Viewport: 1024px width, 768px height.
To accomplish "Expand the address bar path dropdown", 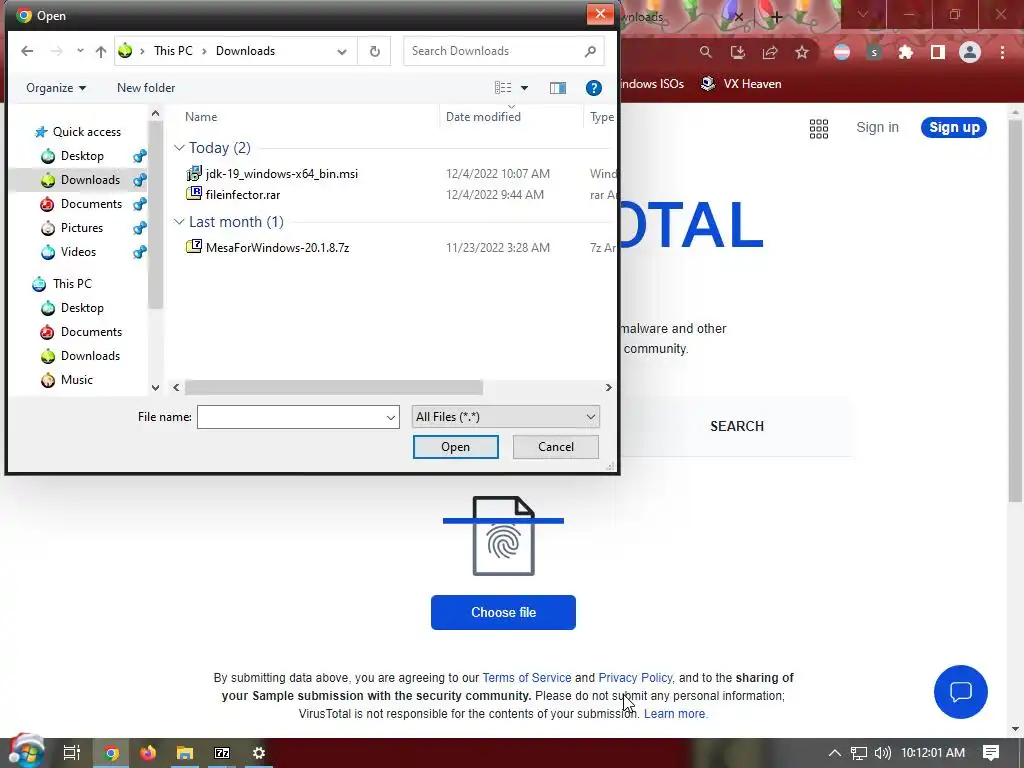I will click(x=342, y=52).
